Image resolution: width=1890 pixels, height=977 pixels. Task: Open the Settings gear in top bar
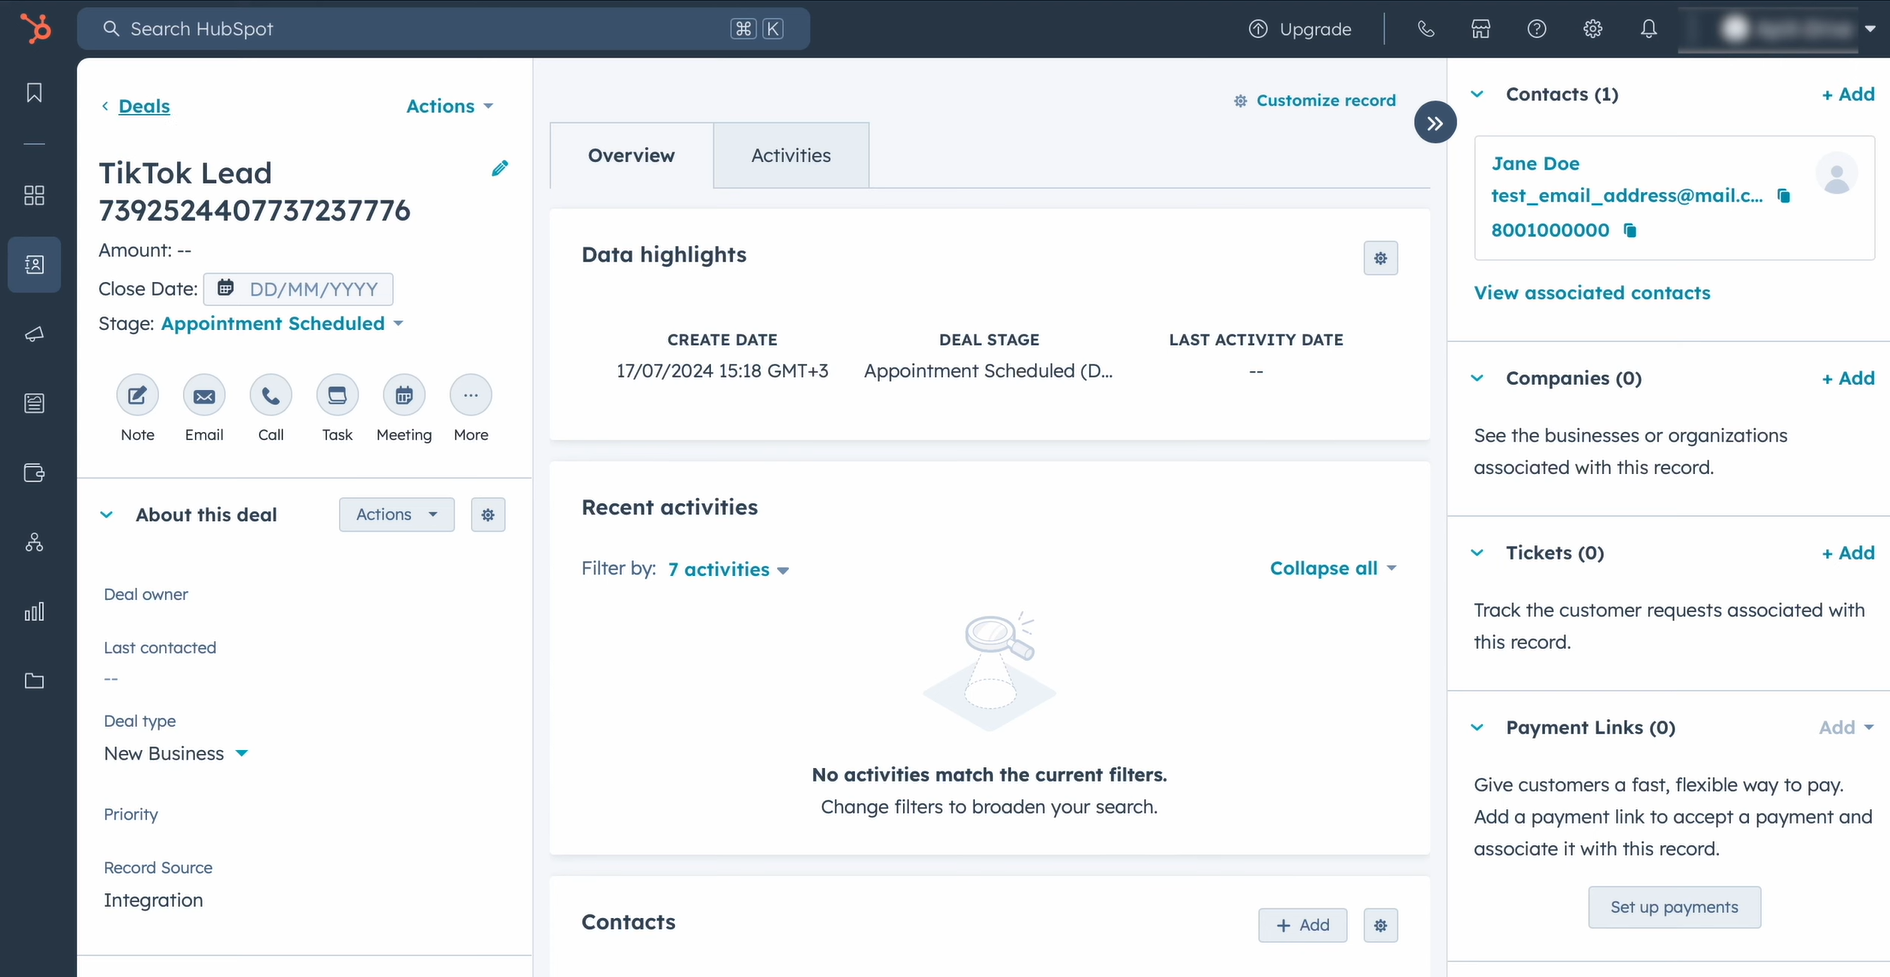[1593, 29]
